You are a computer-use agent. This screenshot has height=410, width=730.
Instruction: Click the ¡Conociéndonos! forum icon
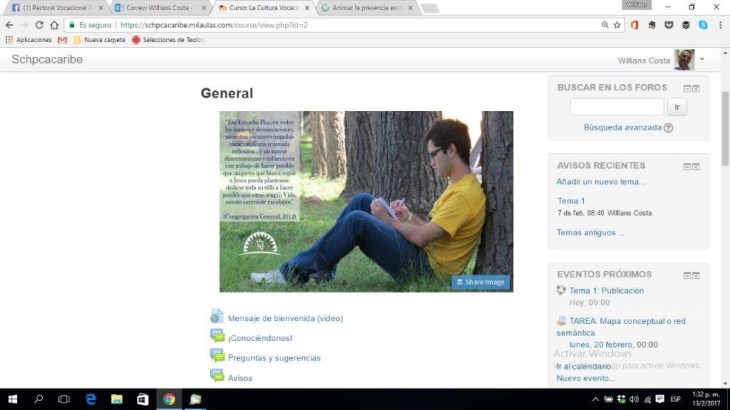[217, 337]
